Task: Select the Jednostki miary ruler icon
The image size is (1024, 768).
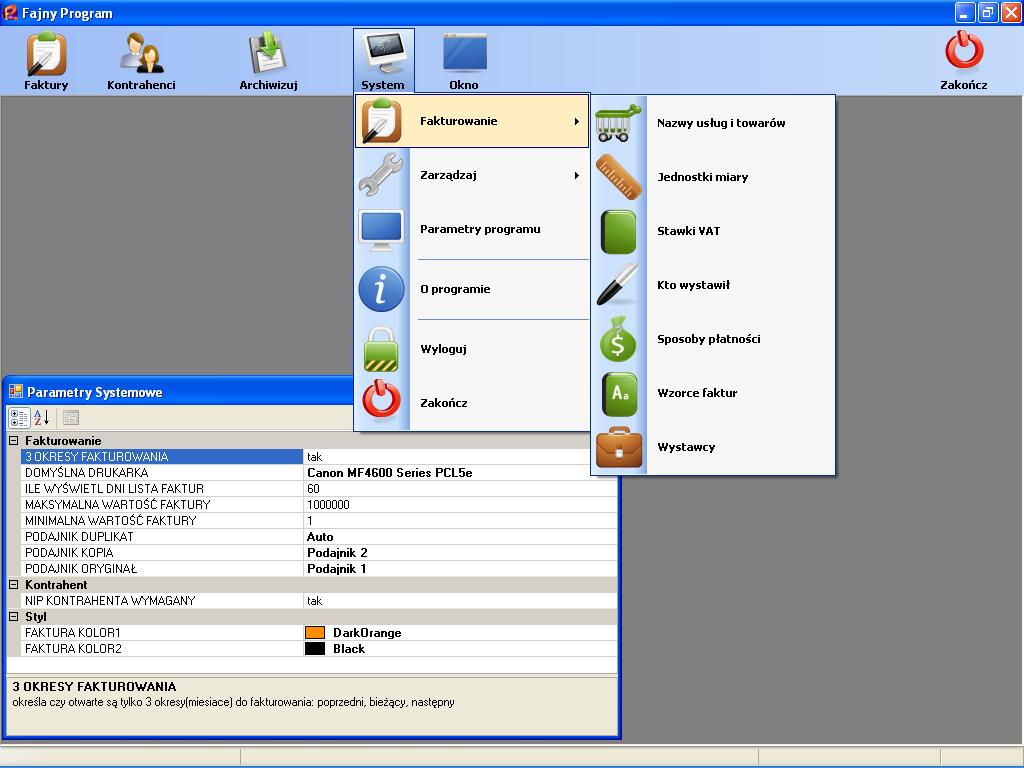Action: [619, 177]
